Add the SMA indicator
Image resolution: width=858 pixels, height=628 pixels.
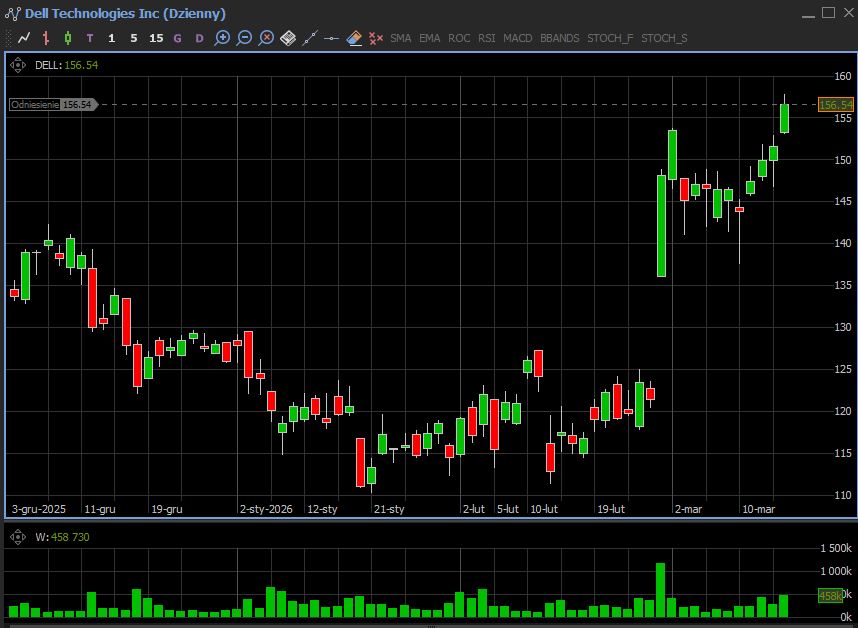[x=400, y=38]
